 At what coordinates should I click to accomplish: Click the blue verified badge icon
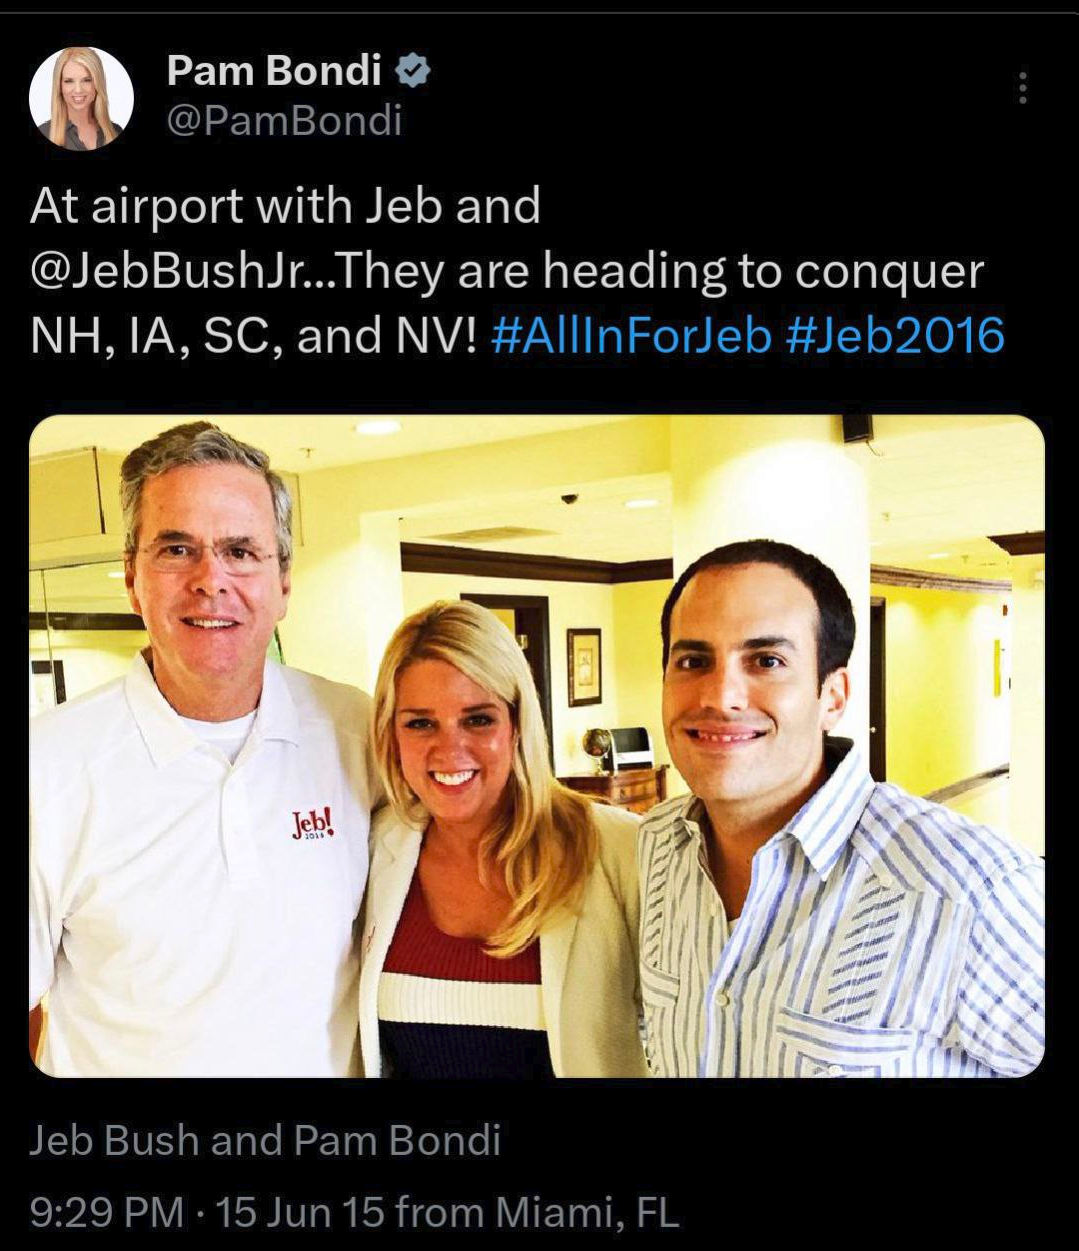(x=414, y=71)
